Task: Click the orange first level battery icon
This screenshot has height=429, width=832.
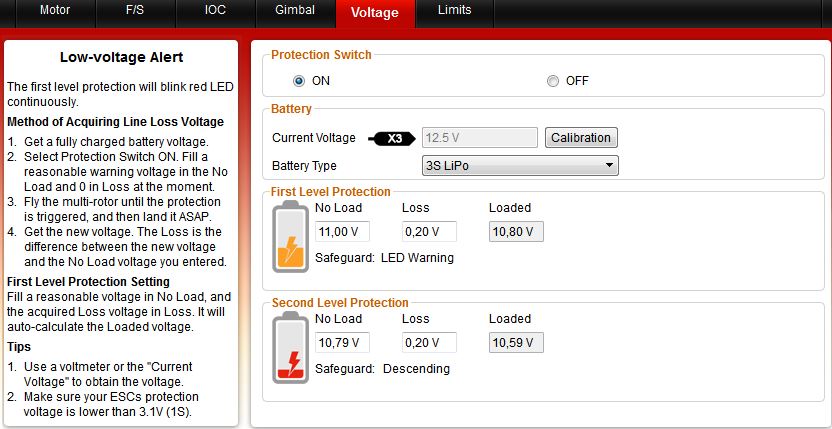Action: point(290,236)
